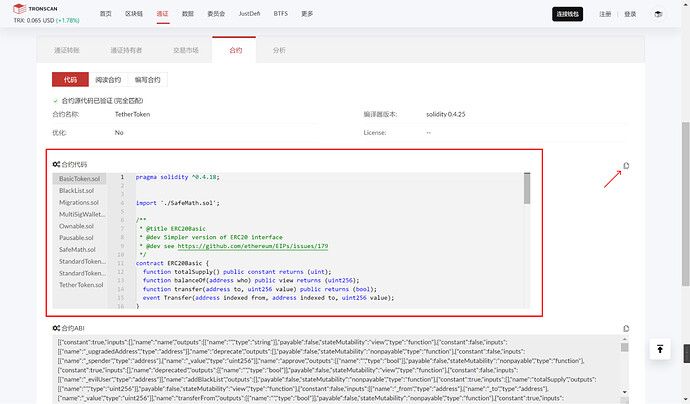Open the SafeMath.sol file
This screenshot has width=690, height=404.
point(77,250)
